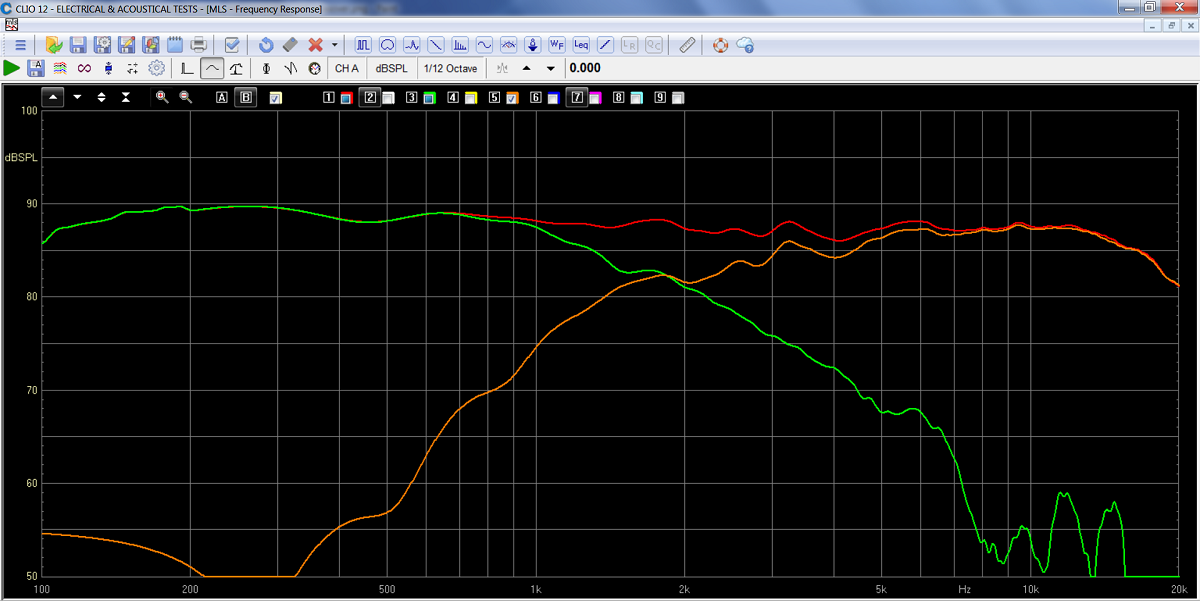This screenshot has width=1200, height=601.
Task: Open options via checklist icon
Action: pyautogui.click(x=232, y=45)
